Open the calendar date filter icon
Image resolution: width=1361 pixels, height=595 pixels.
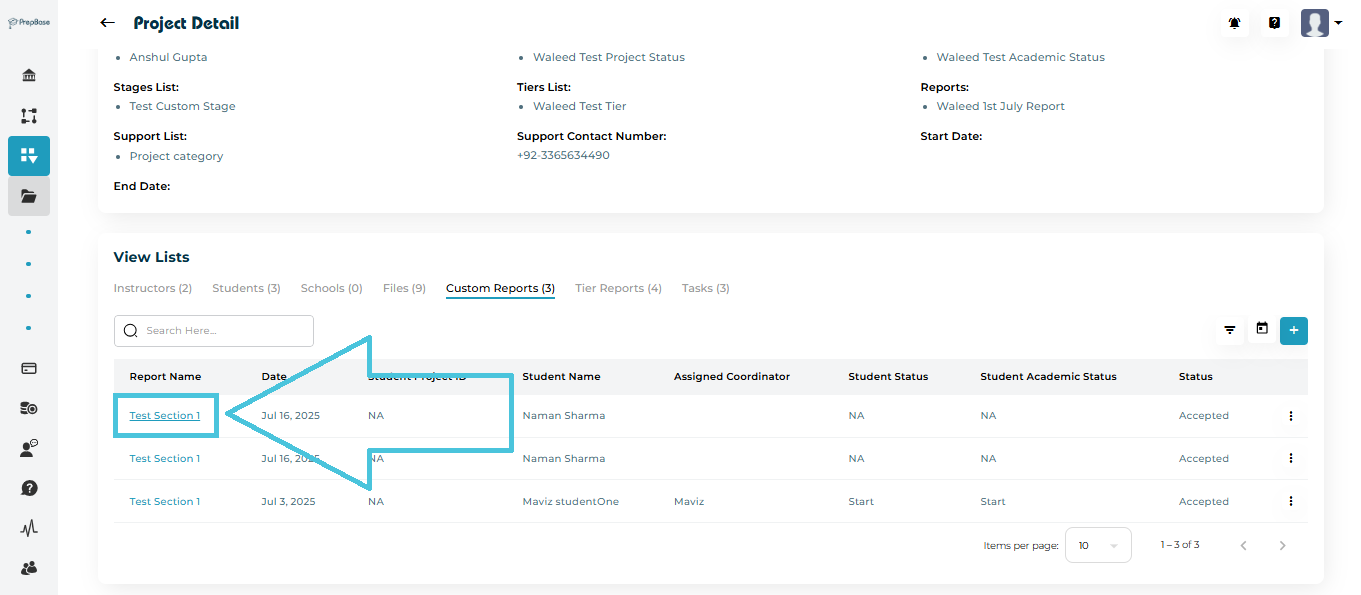(x=1262, y=329)
